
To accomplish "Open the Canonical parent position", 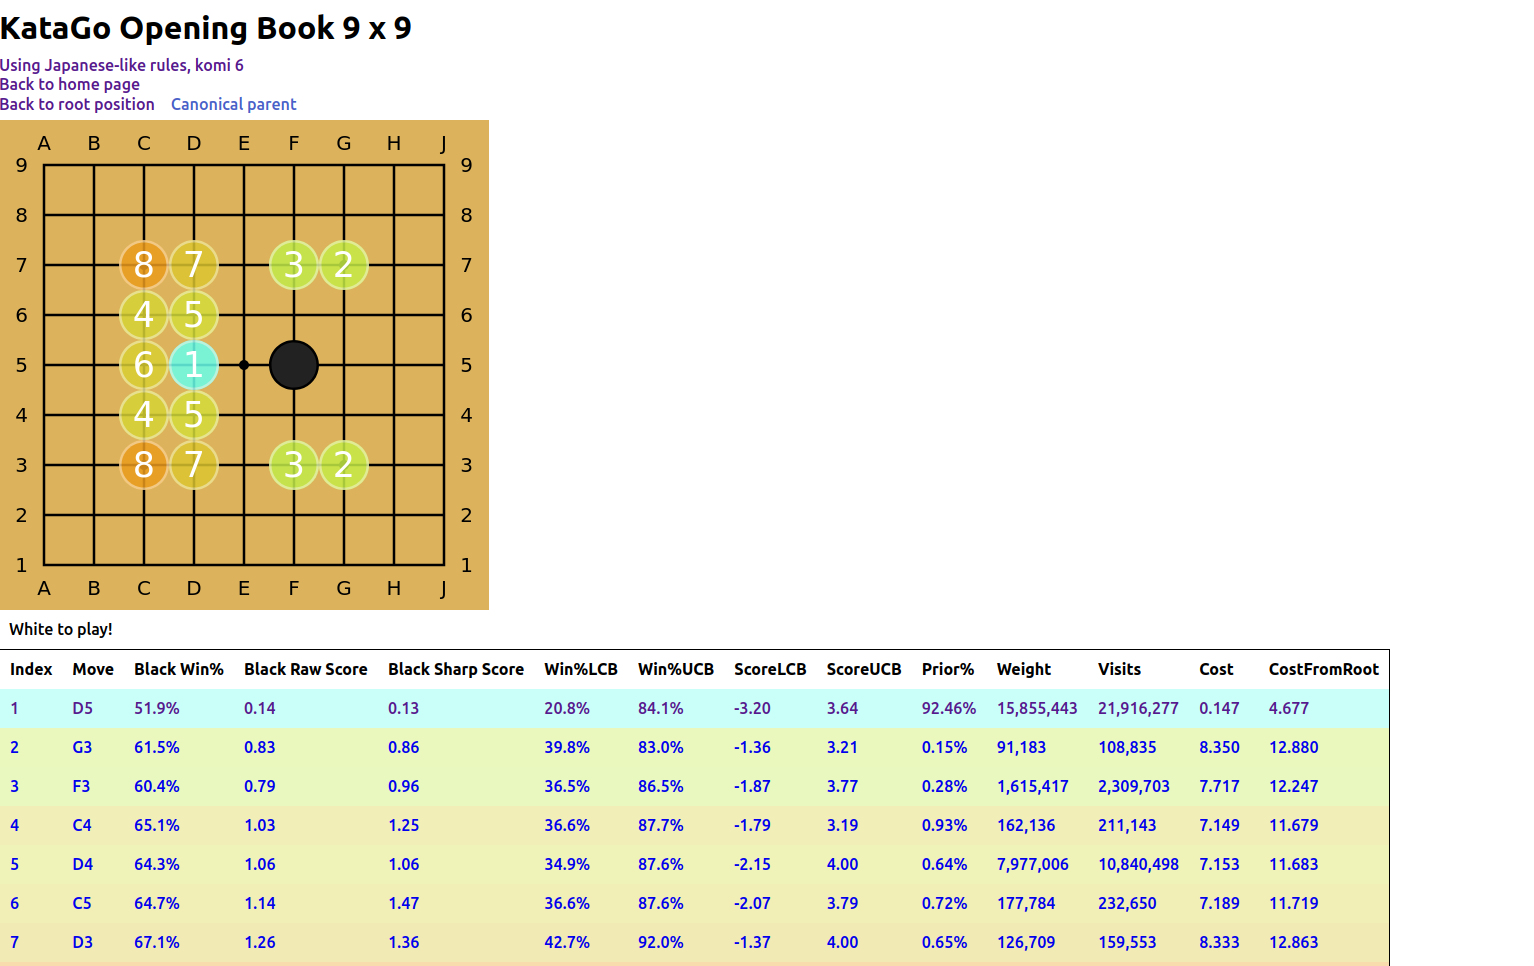I will (234, 104).
